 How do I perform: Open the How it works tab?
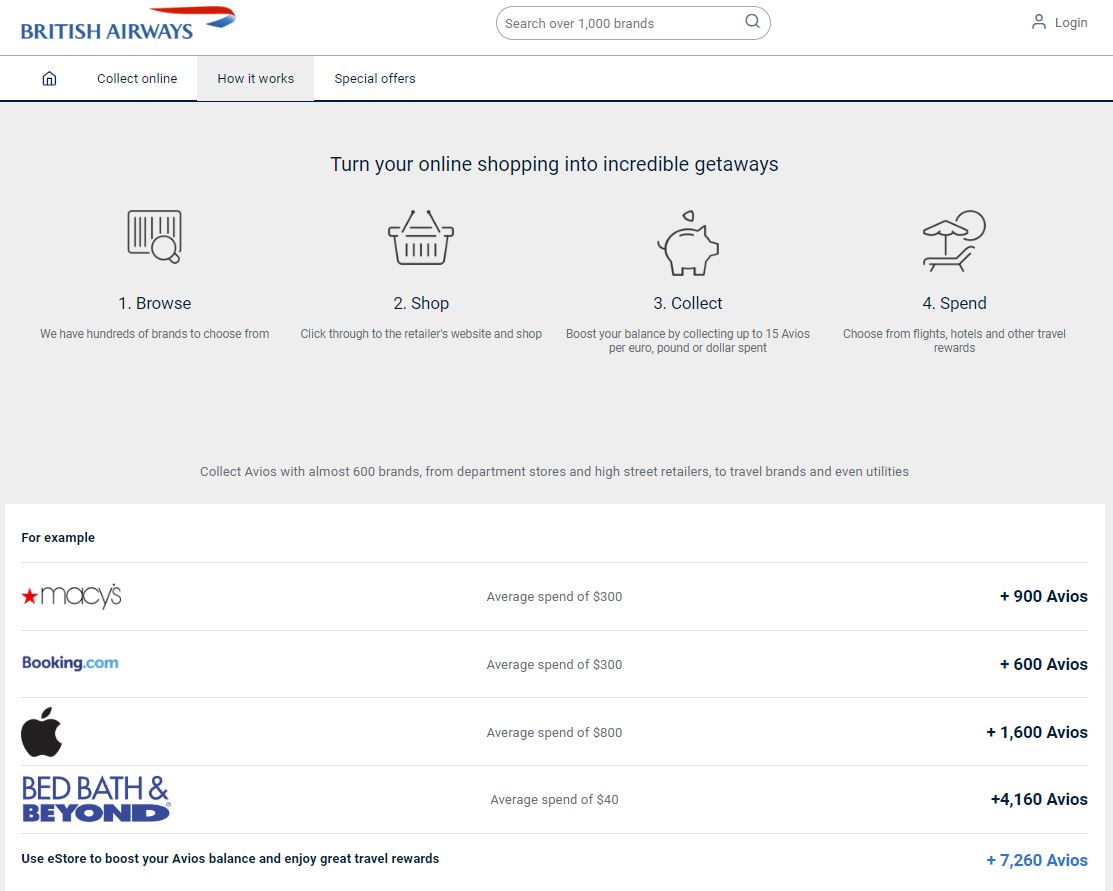tap(256, 79)
